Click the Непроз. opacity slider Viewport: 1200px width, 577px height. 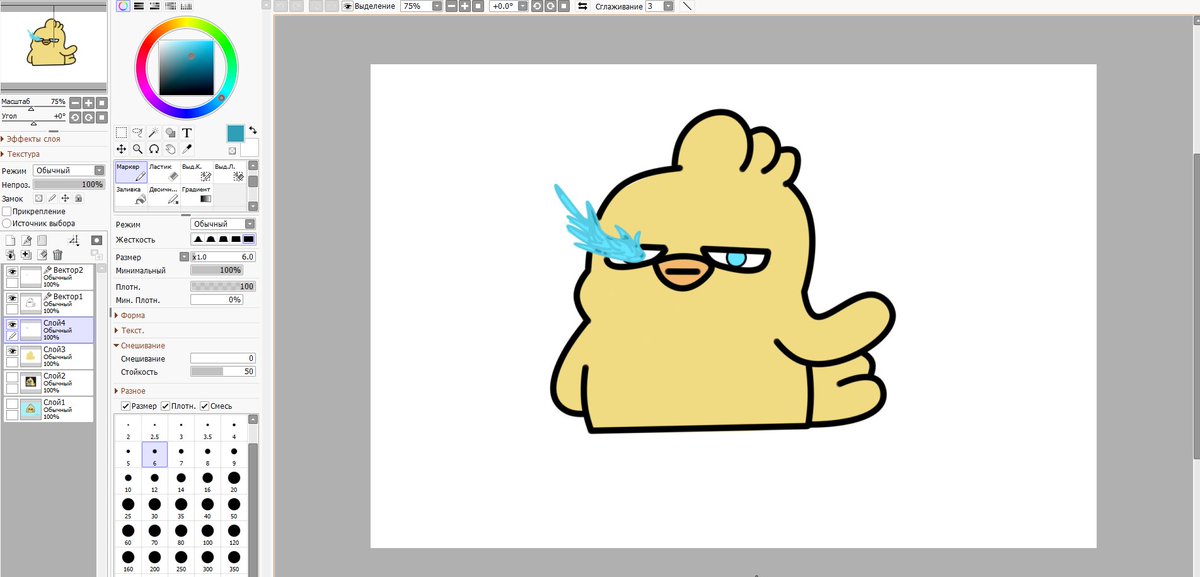[69, 185]
